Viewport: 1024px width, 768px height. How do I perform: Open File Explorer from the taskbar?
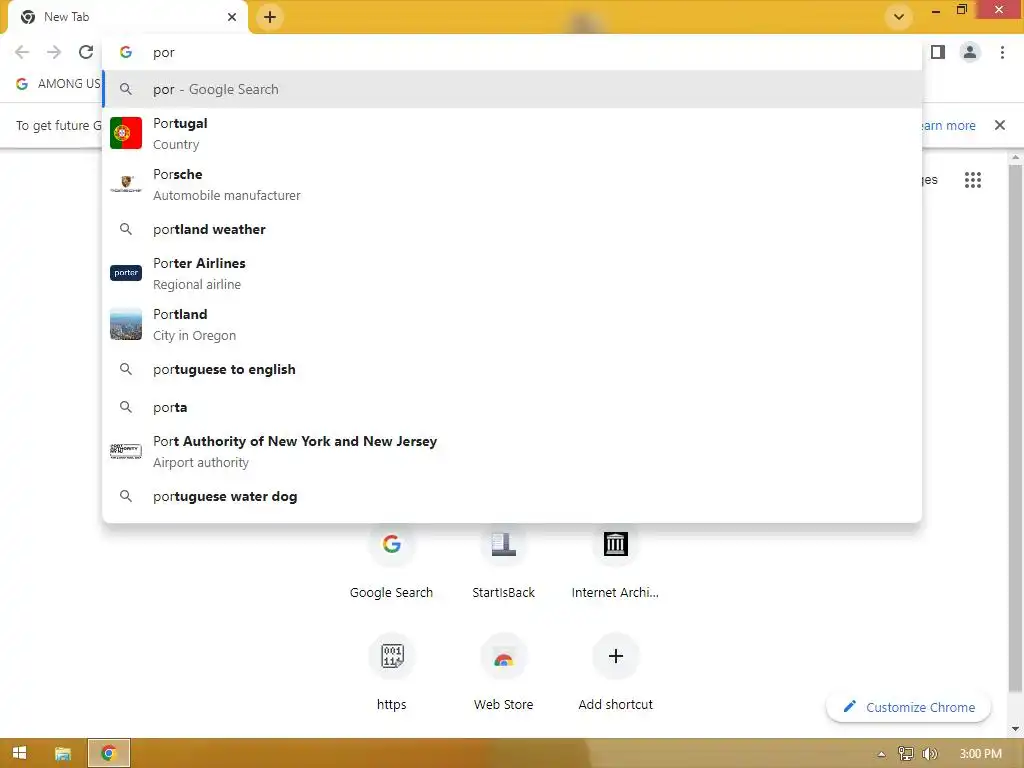tap(63, 754)
